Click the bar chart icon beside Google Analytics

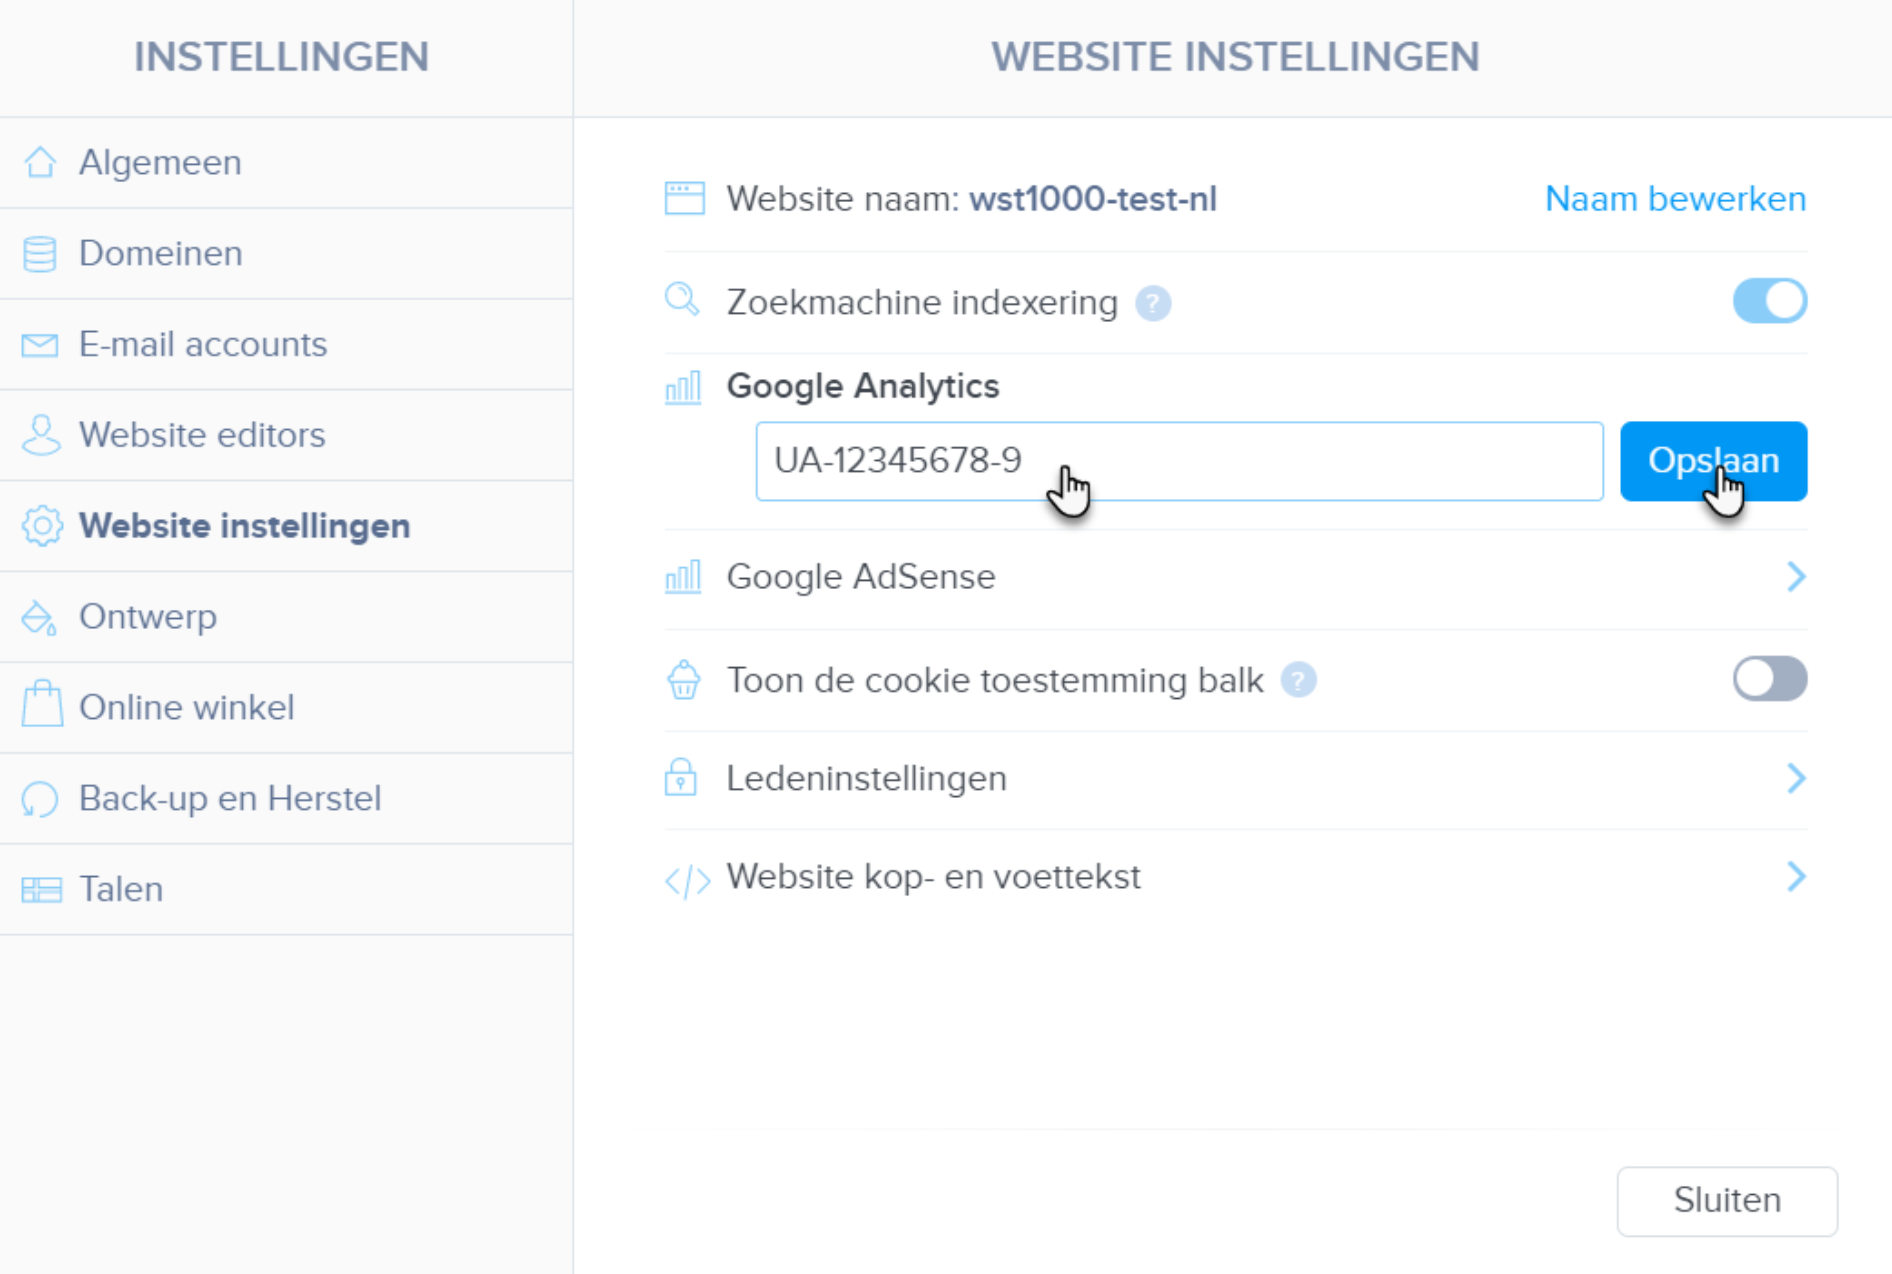(683, 387)
